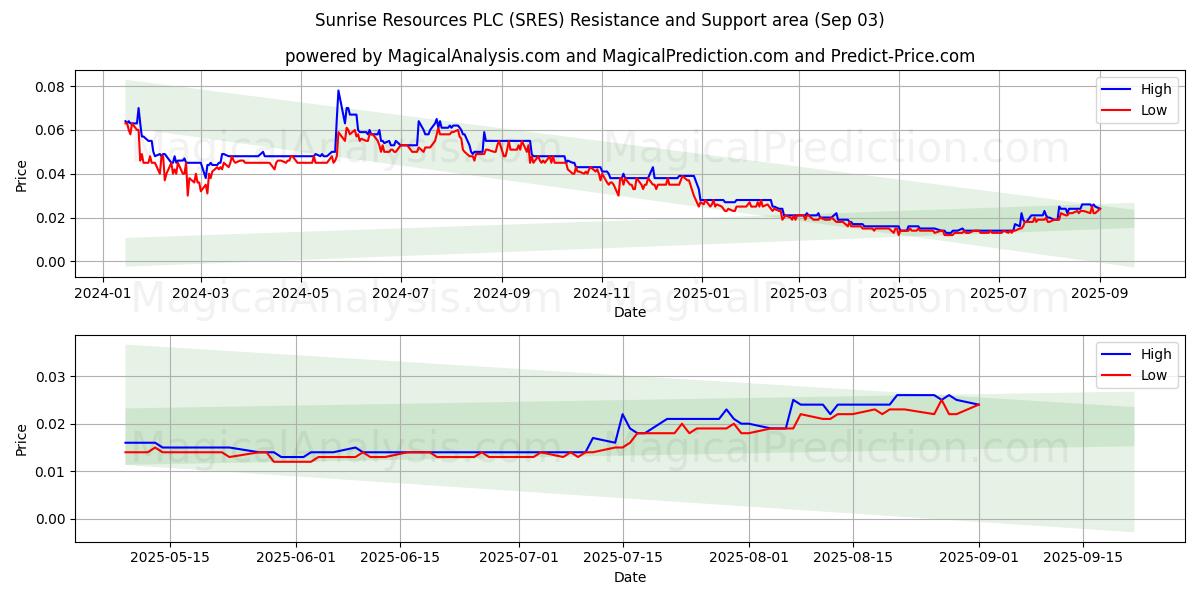Click the mid-July 2025 High spike on the bottom chart
Viewport: 1200px width, 600px height.
pyautogui.click(x=622, y=414)
